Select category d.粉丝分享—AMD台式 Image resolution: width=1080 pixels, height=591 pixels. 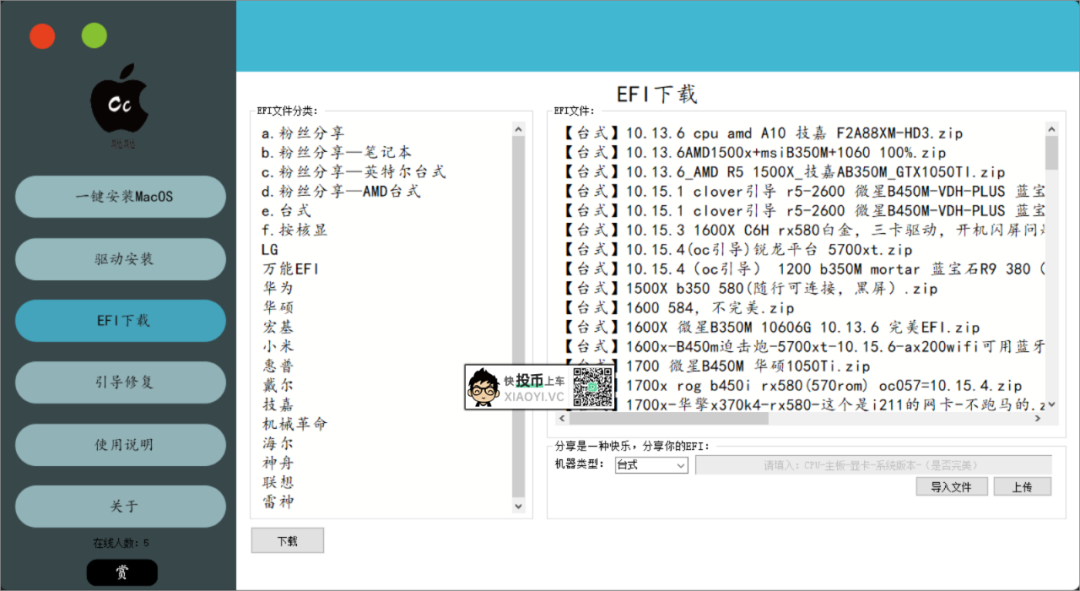click(341, 191)
